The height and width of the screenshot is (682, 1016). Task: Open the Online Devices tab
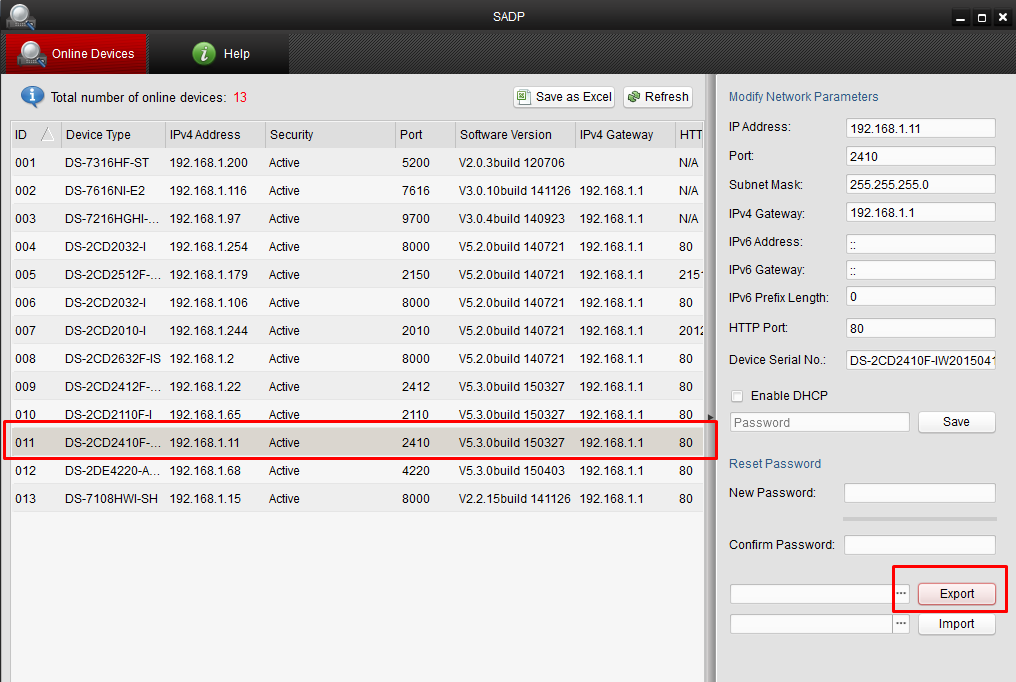[x=76, y=54]
